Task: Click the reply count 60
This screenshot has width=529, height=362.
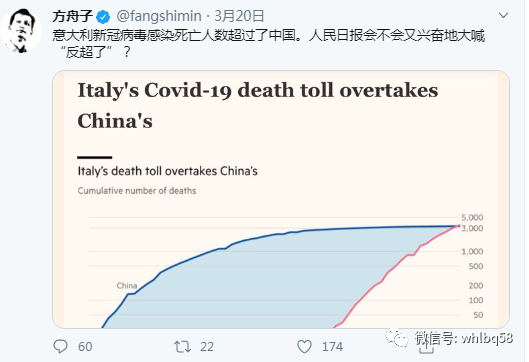Action: pos(85,347)
